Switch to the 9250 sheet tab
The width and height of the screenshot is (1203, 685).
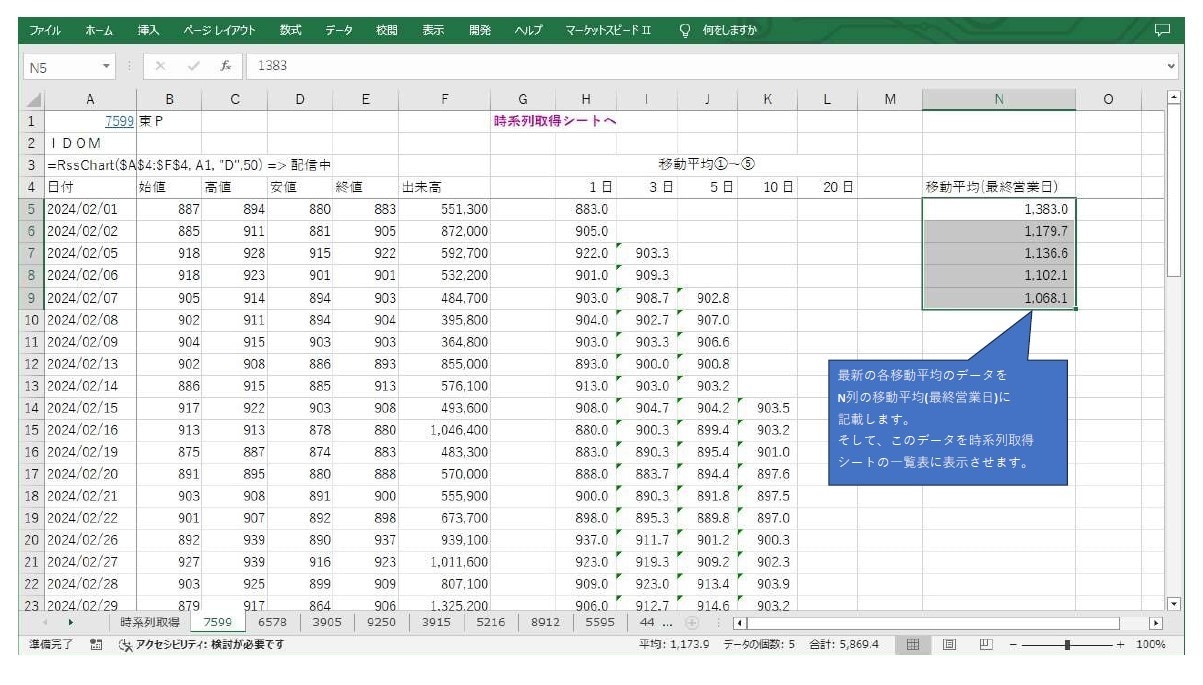(x=381, y=622)
